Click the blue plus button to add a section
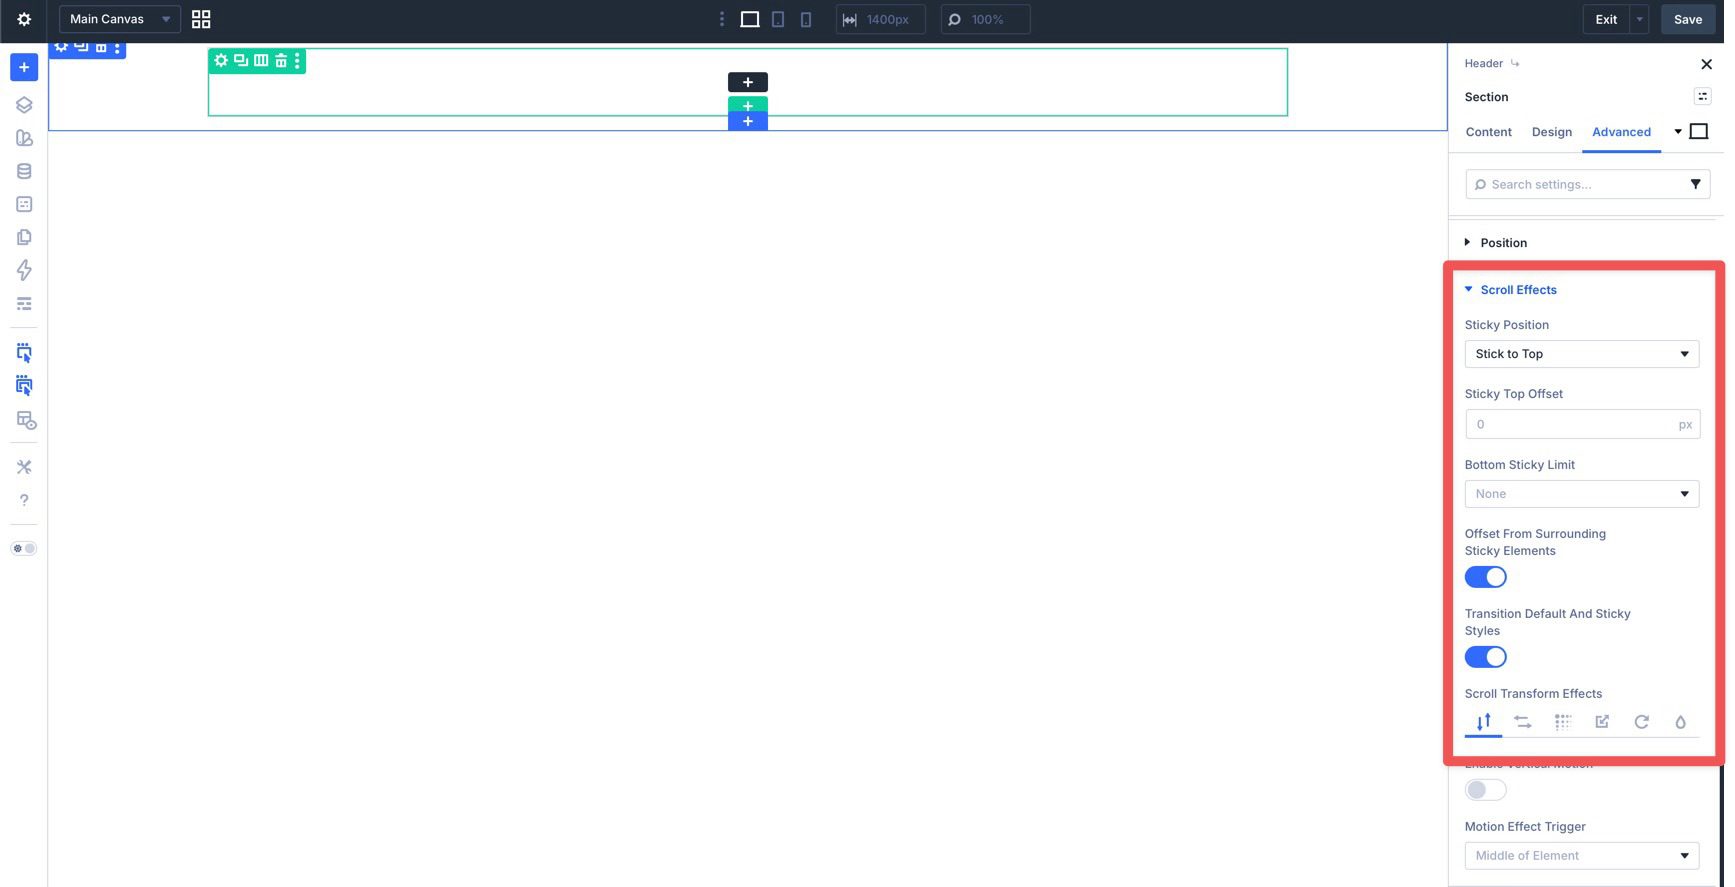Screen dimensions: 1735x887 [x=748, y=121]
